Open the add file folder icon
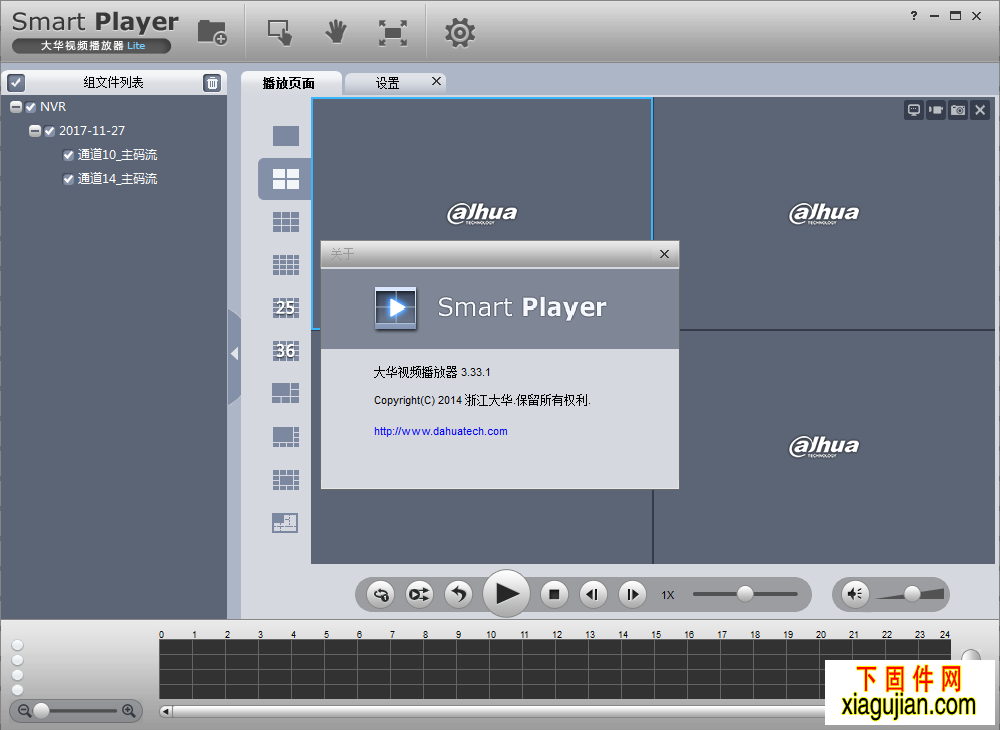Image resolution: width=1000 pixels, height=730 pixels. (212, 32)
